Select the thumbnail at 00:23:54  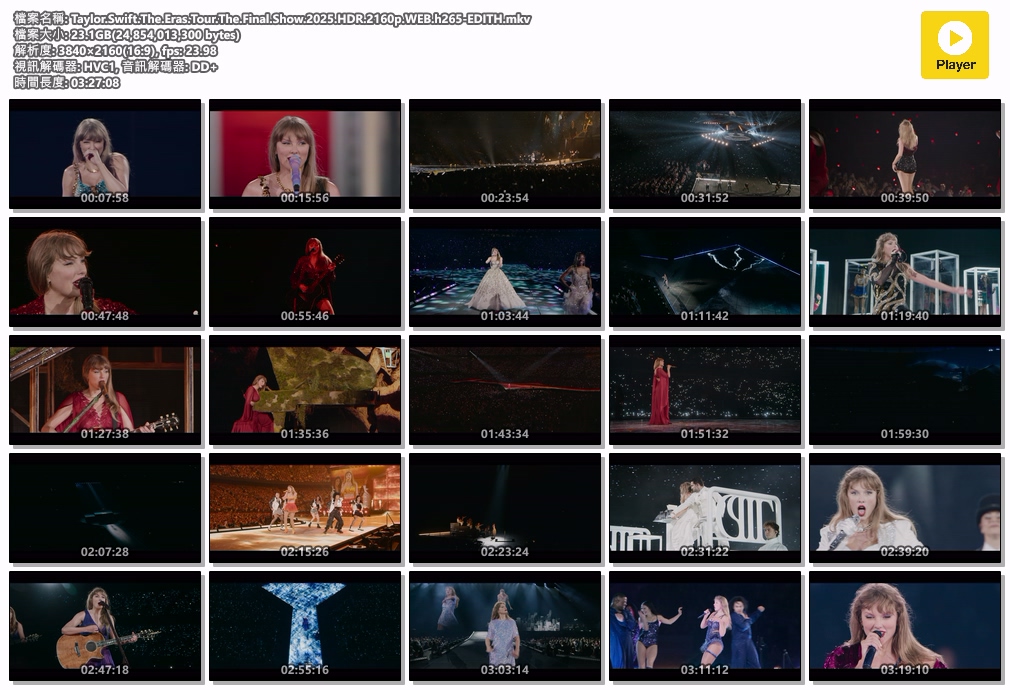click(505, 153)
